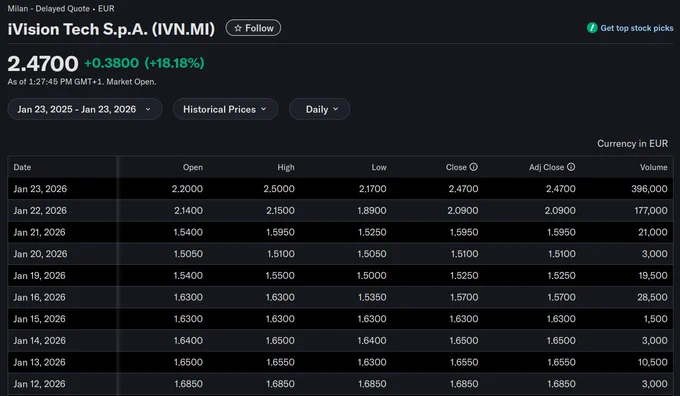Click the Low column header
This screenshot has height=396, width=680.
point(379,167)
